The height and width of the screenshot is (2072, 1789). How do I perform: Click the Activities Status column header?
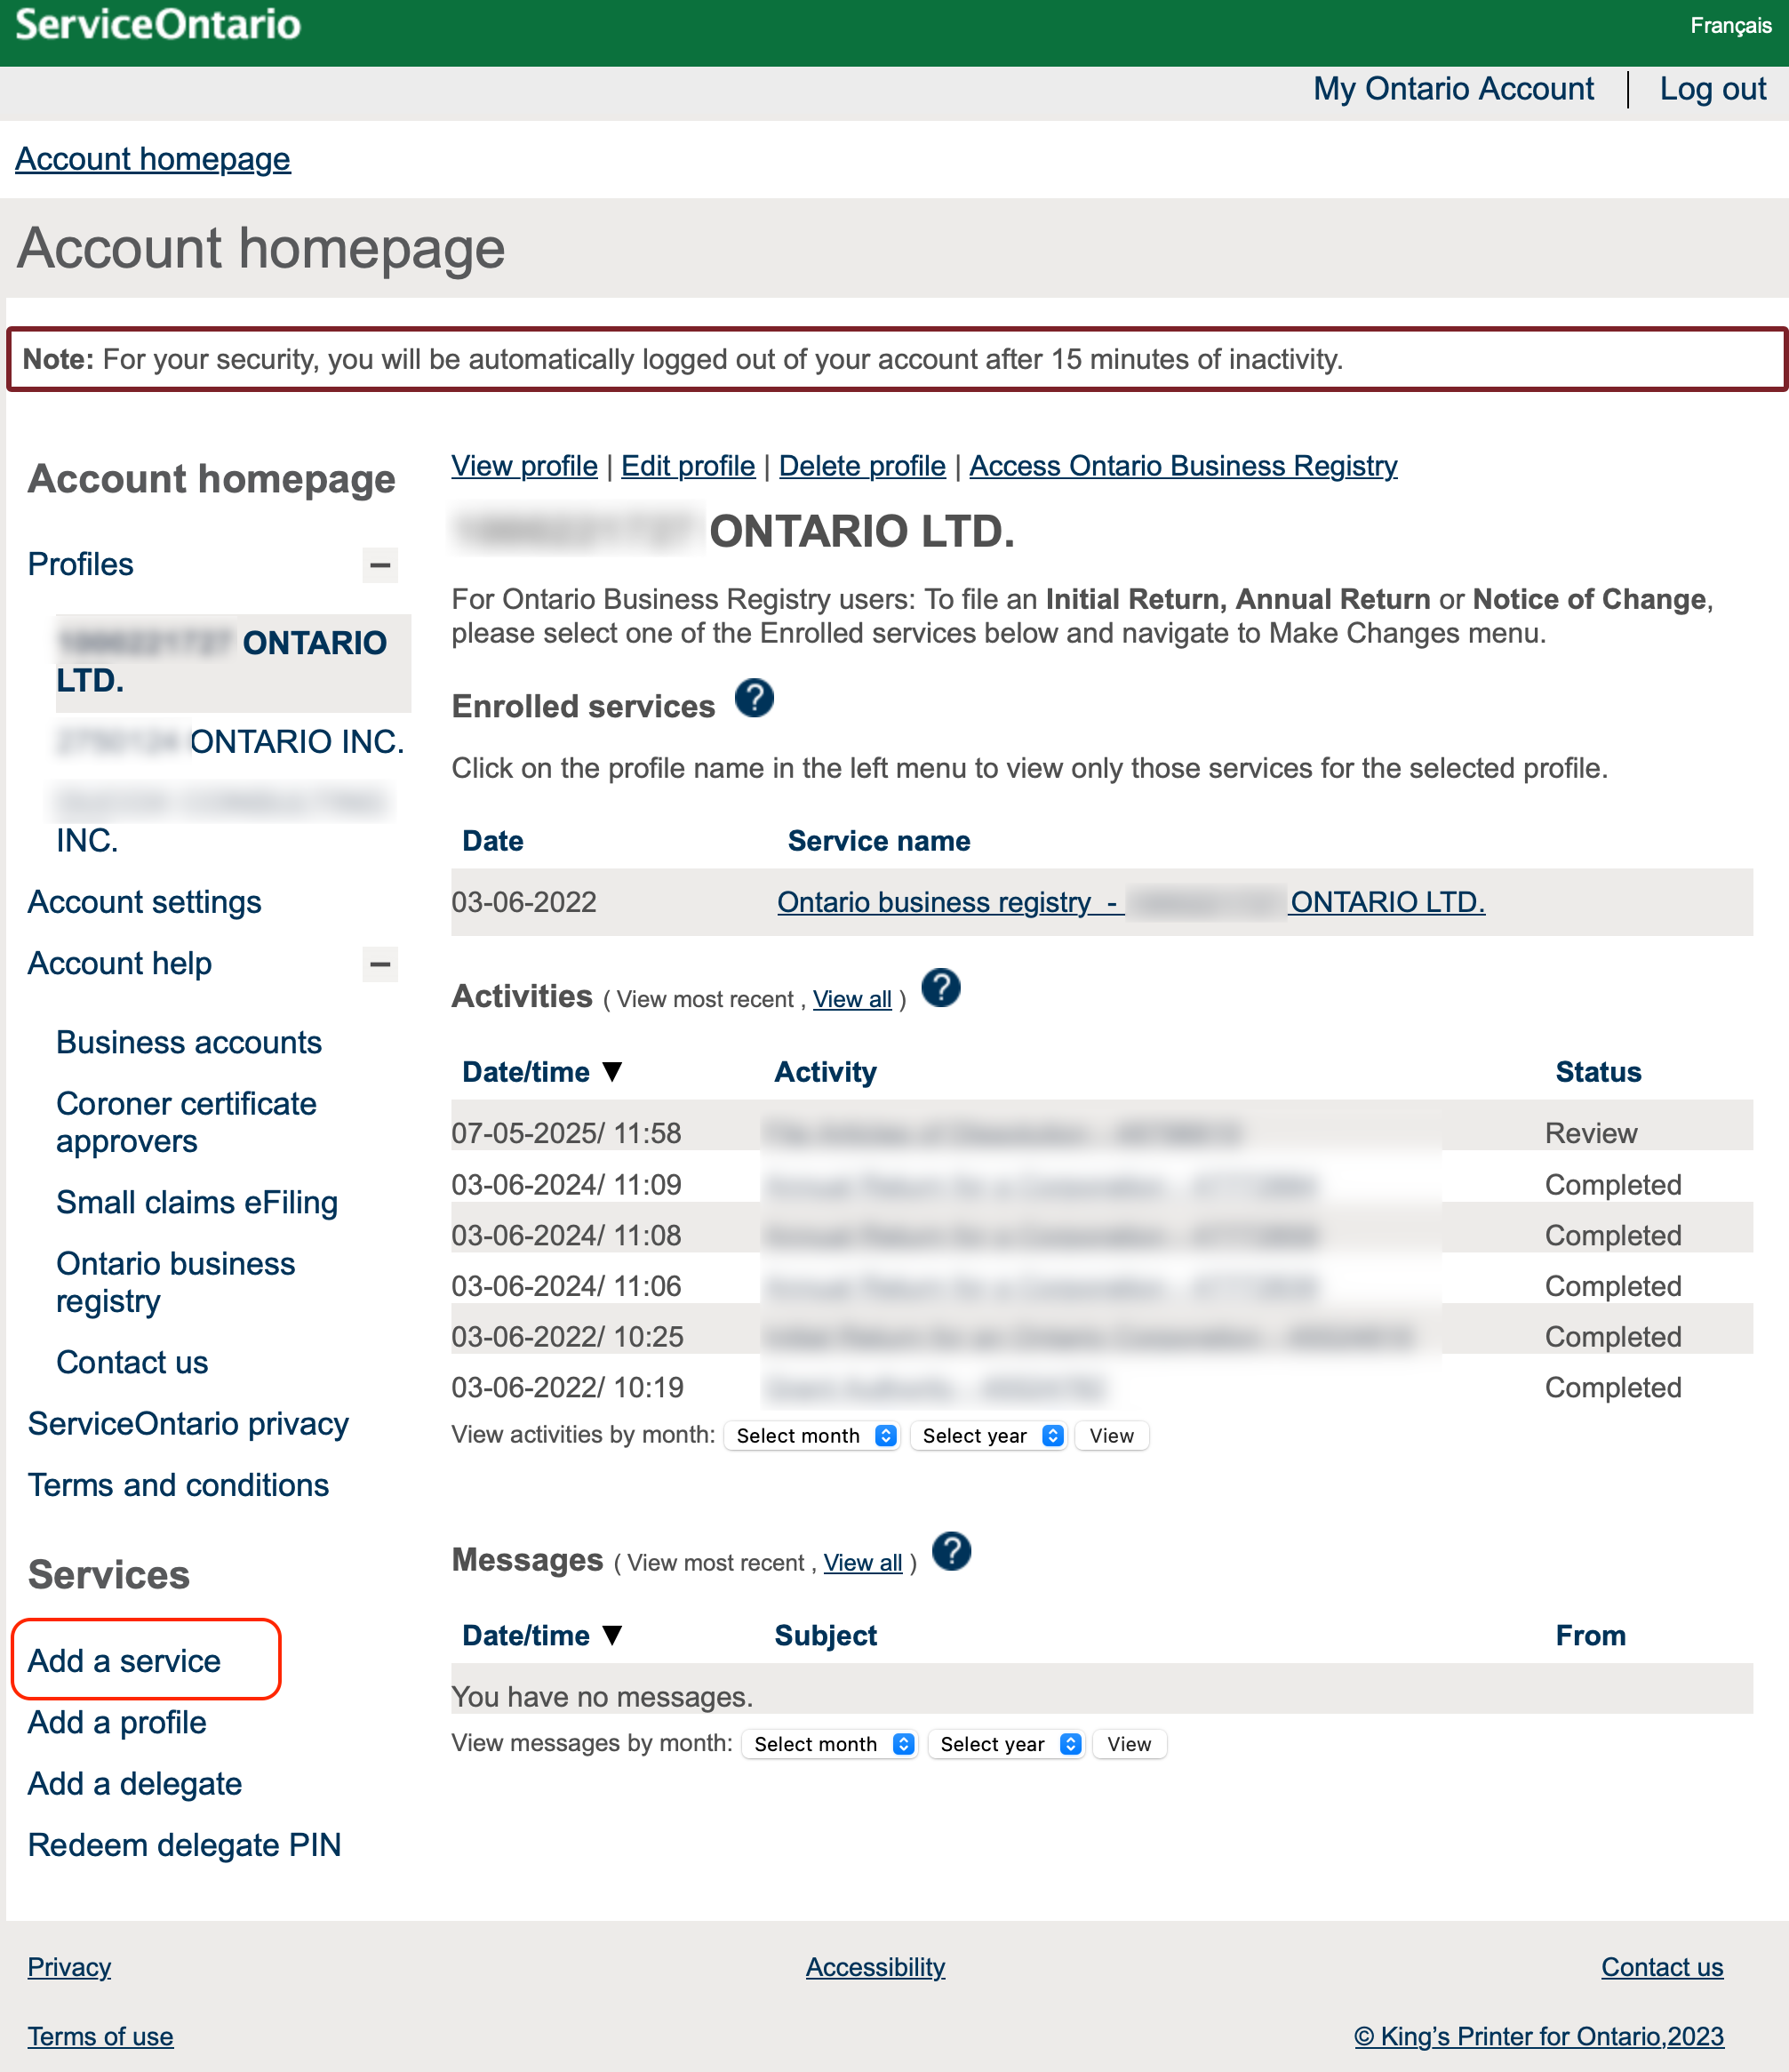[x=1598, y=1072]
